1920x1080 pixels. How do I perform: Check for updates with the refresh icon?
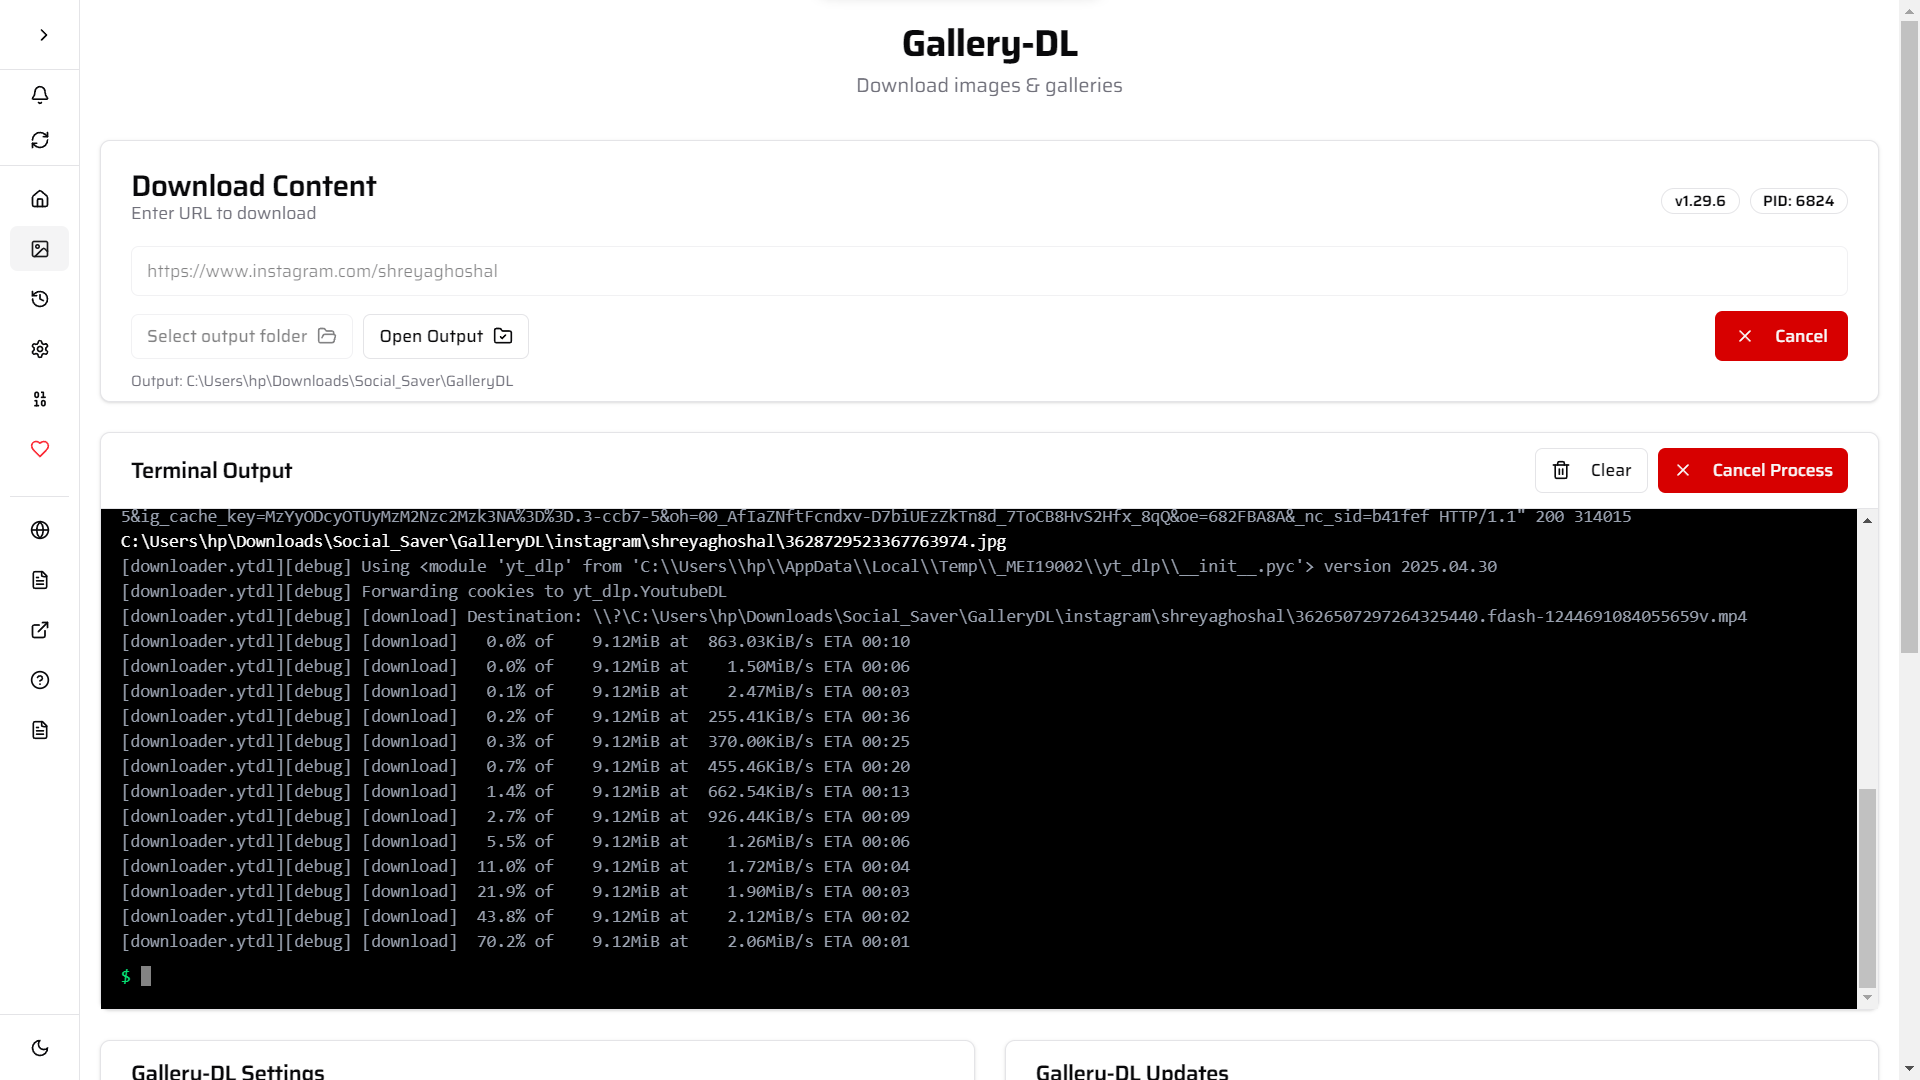(40, 140)
